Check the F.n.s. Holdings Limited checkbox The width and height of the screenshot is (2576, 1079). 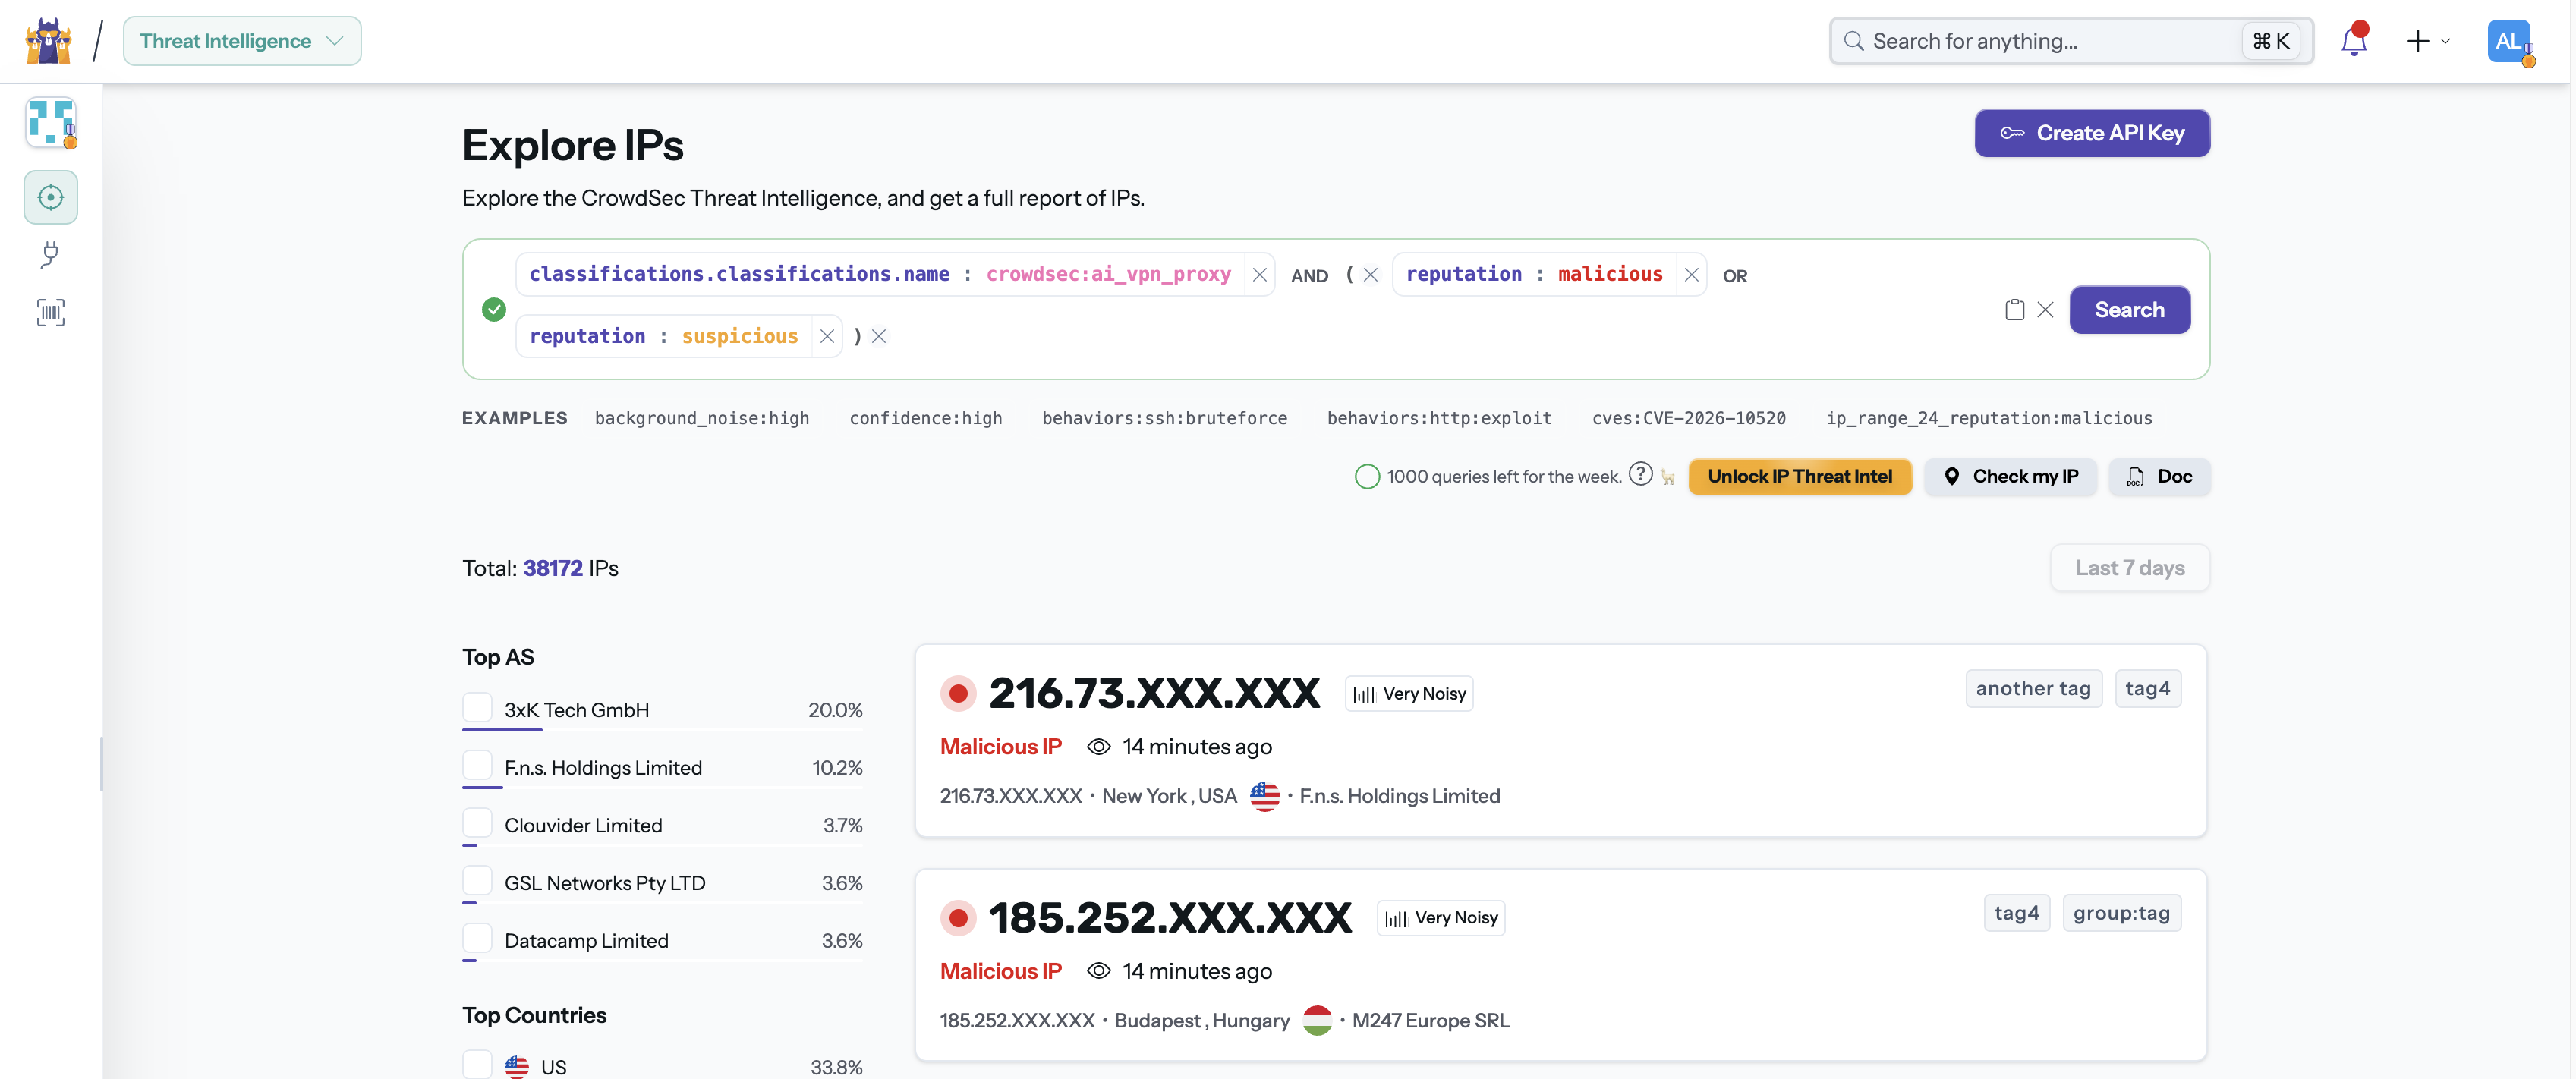click(x=477, y=766)
